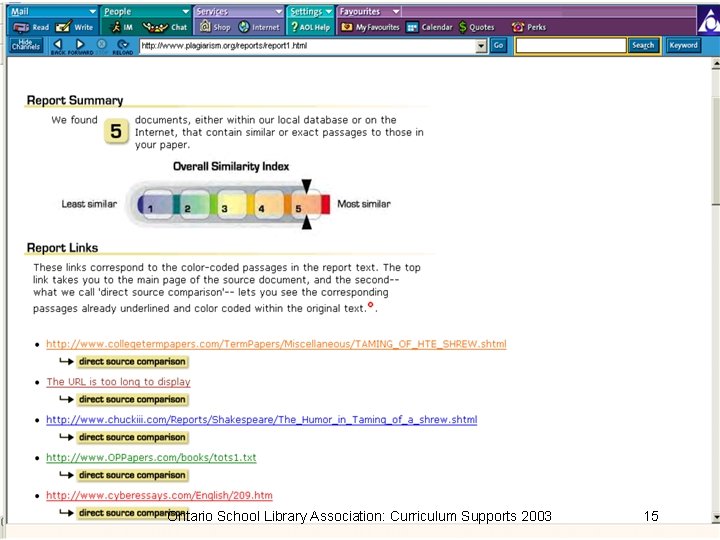Click similarity index segment 2

click(195, 204)
